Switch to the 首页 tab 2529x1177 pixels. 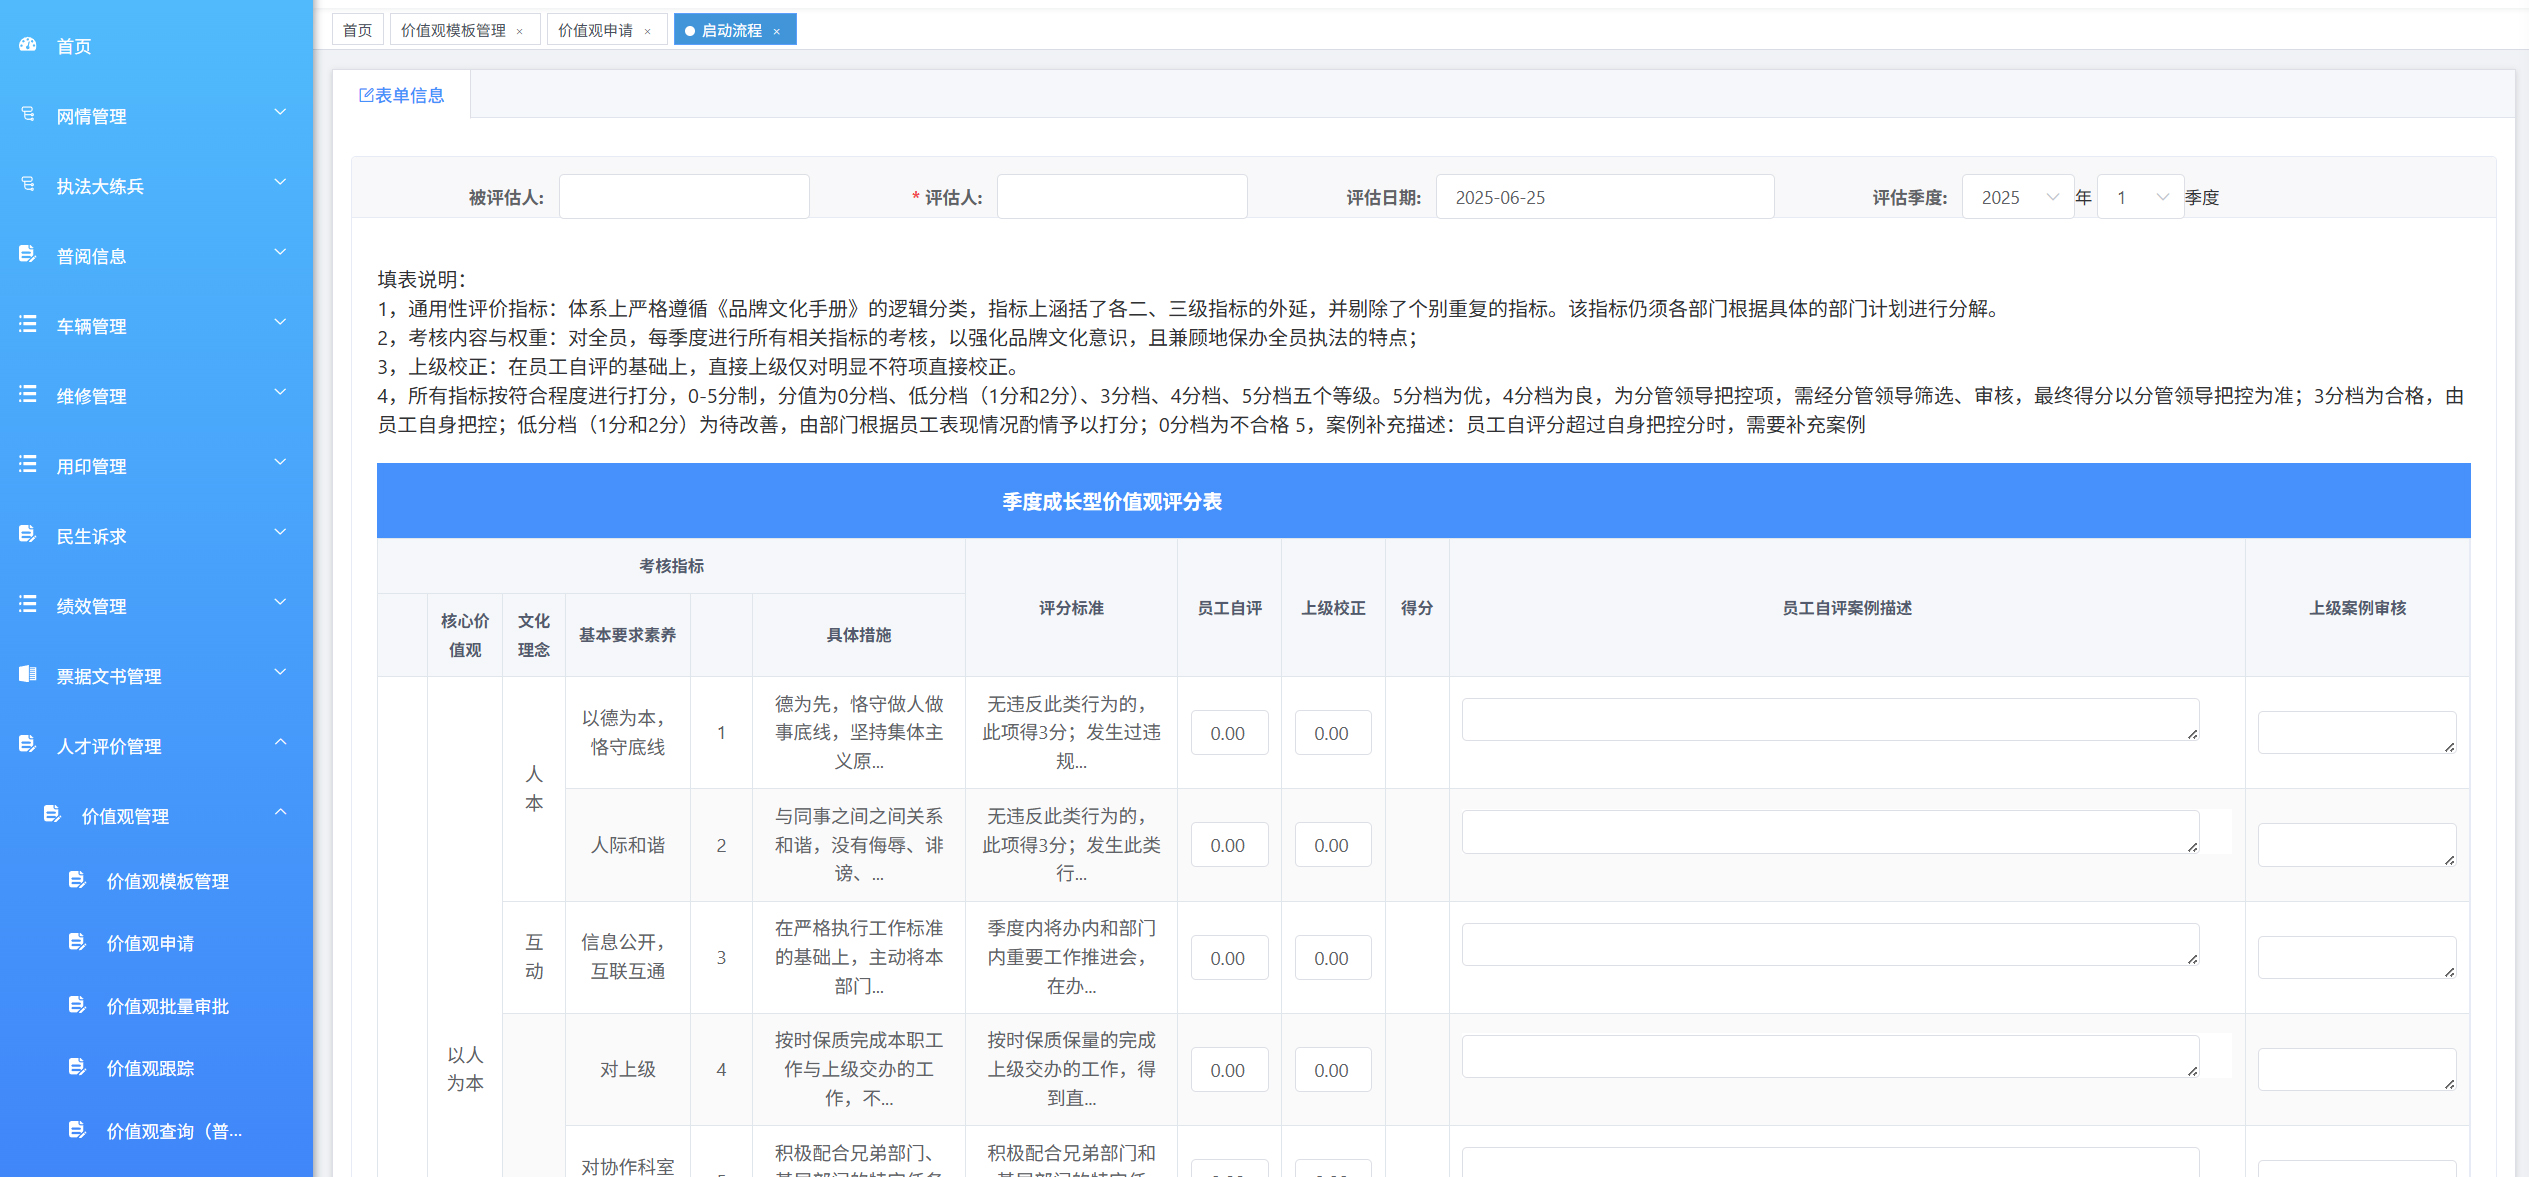pyautogui.click(x=357, y=30)
